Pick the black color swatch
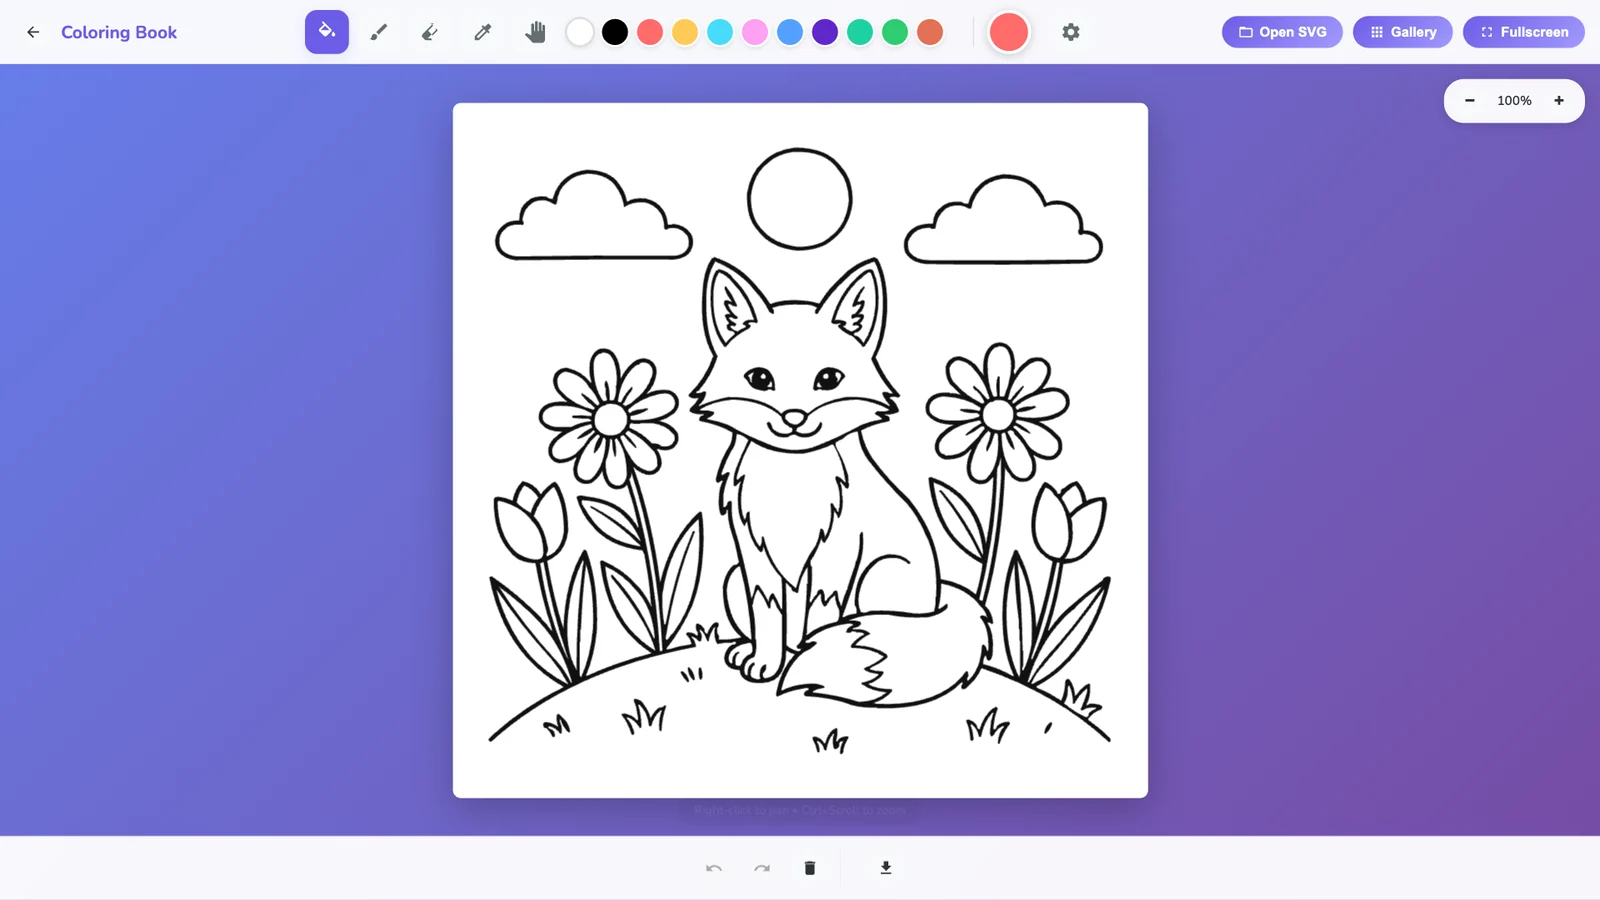The image size is (1600, 900). [615, 32]
